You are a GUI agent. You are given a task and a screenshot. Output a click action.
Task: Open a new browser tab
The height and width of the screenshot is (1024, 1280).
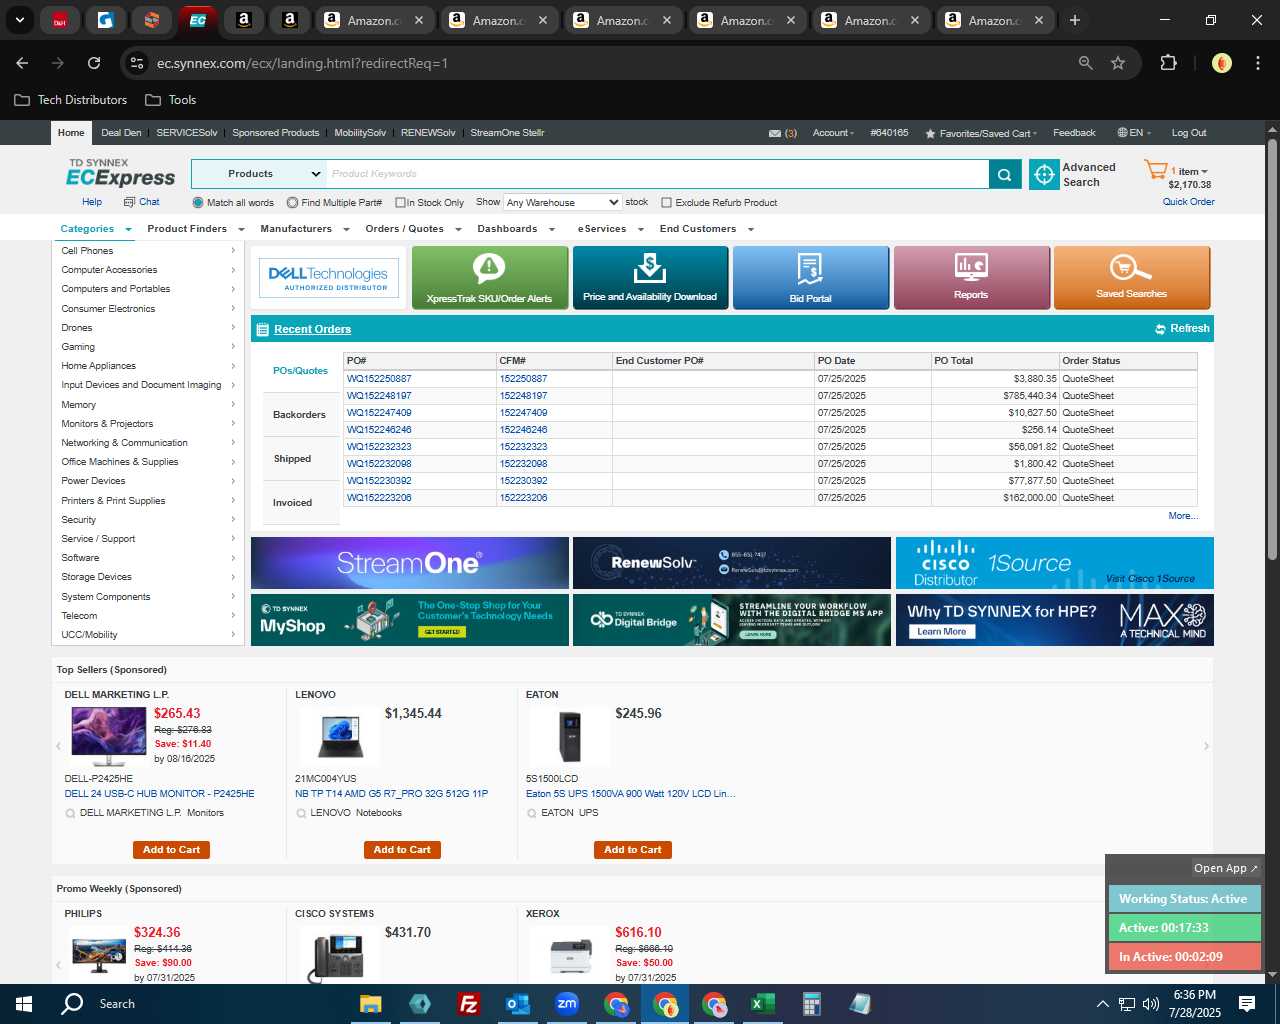tap(1075, 20)
